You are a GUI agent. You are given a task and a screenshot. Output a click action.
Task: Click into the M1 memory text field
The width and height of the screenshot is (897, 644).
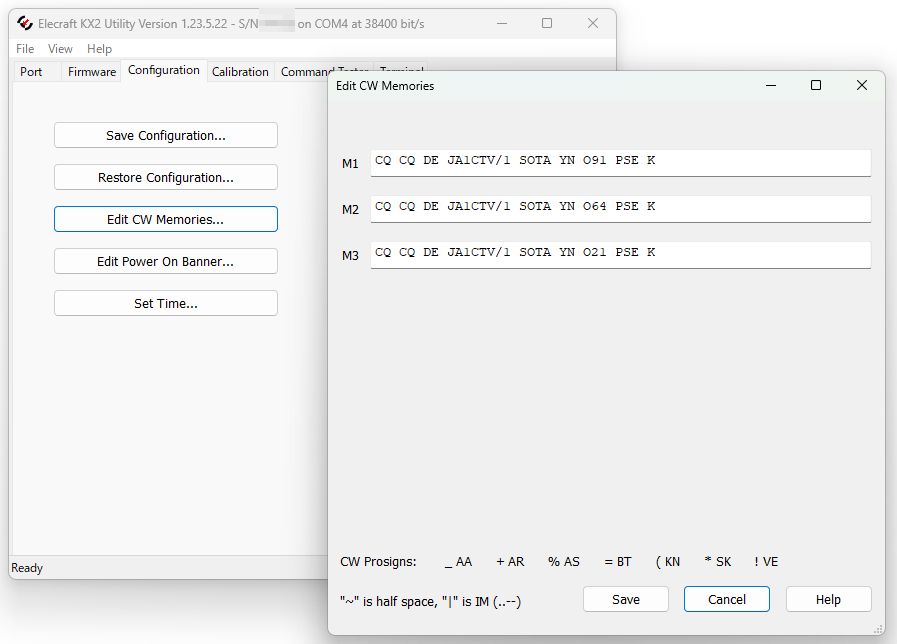point(621,163)
